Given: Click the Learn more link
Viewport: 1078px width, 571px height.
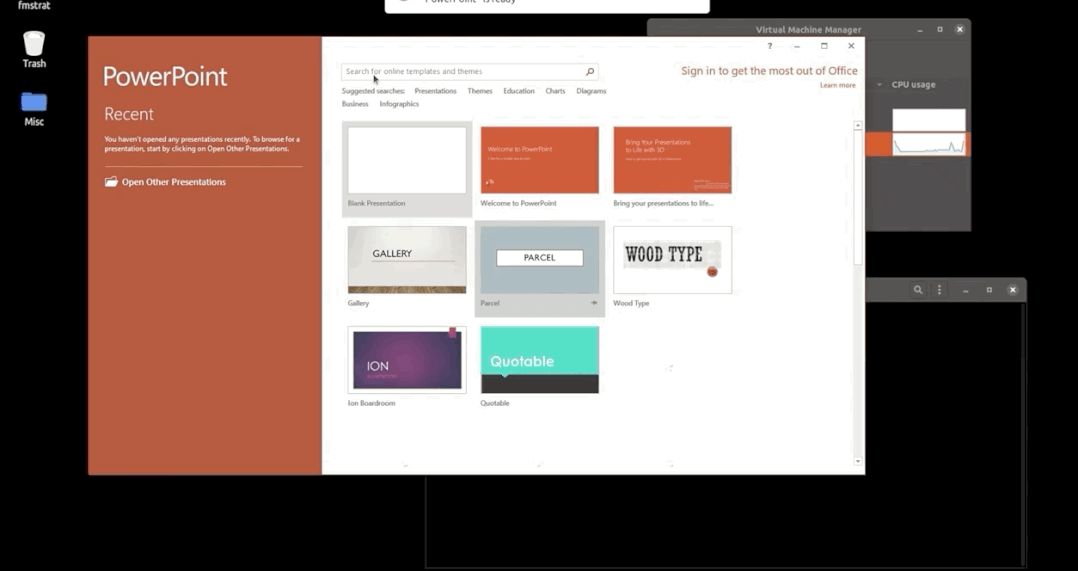Looking at the screenshot, I should pos(837,85).
